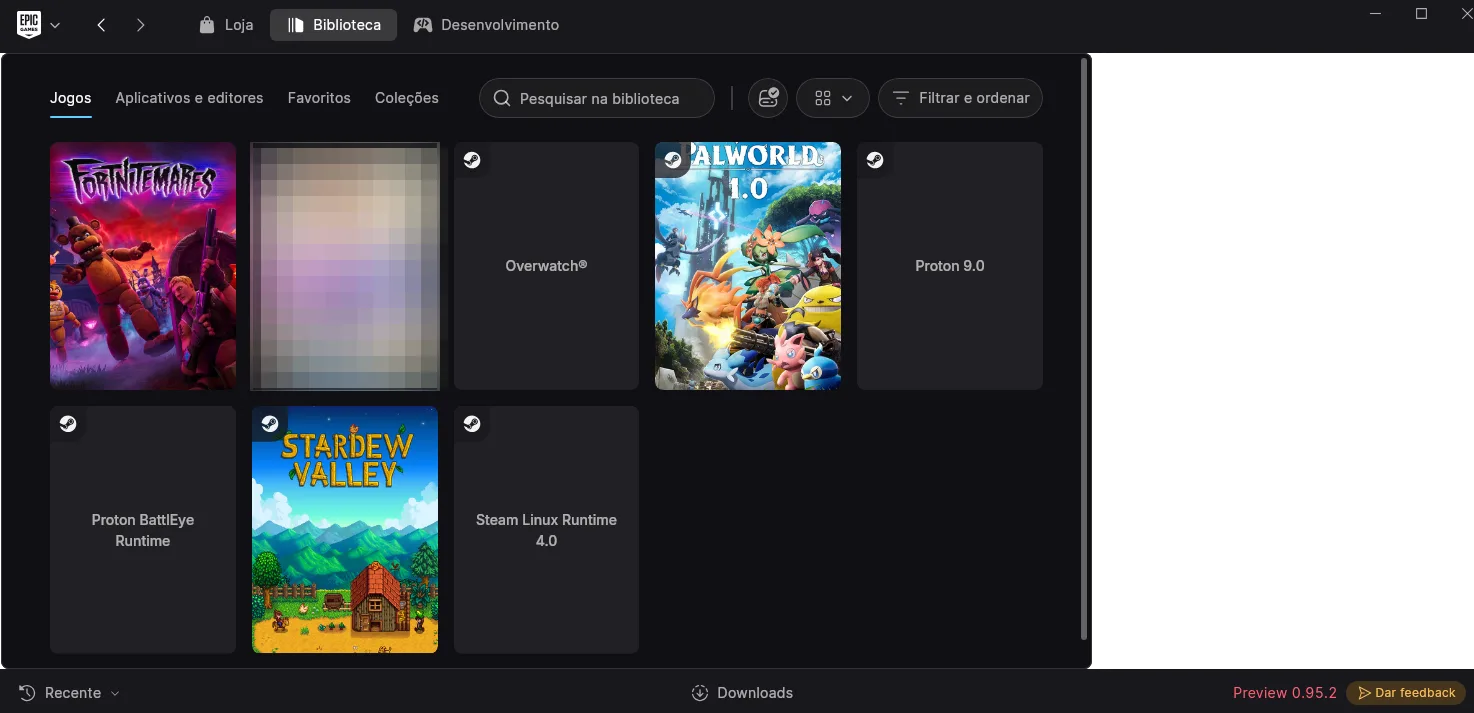This screenshot has width=1474, height=713.
Task: Open the Coleções tab
Action: click(x=407, y=98)
